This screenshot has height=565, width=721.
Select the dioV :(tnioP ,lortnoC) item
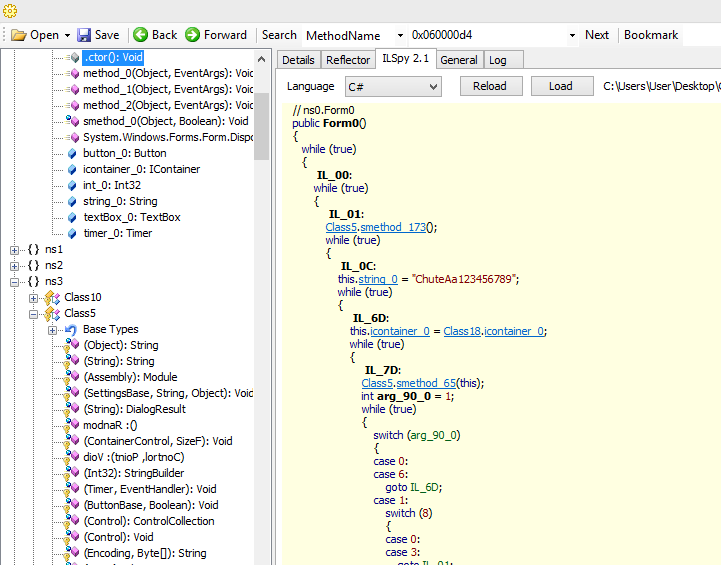(134, 457)
